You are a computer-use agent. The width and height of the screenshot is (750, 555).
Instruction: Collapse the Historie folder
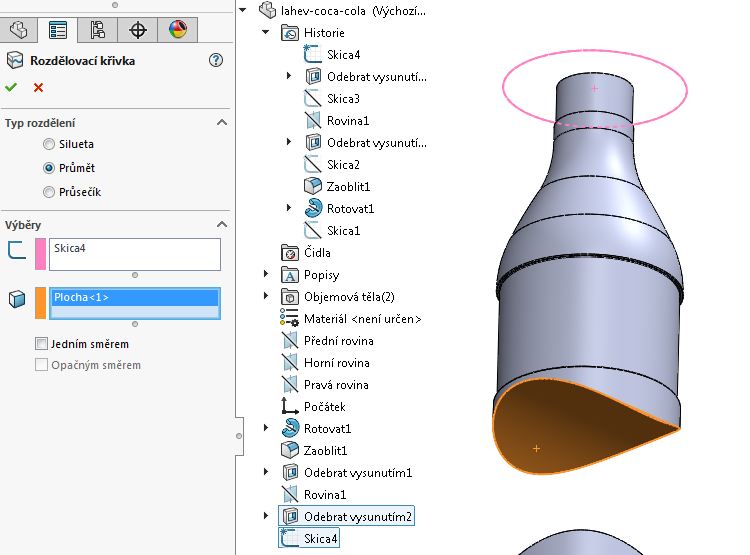pyautogui.click(x=266, y=32)
